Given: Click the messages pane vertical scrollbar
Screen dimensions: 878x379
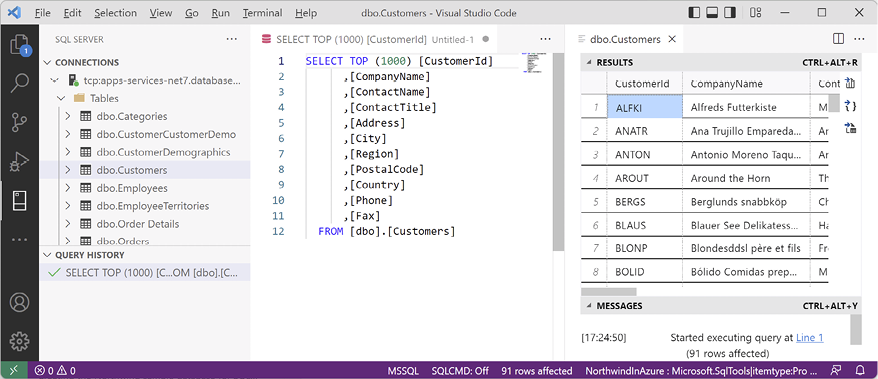Looking at the screenshot, I should coord(856,330).
